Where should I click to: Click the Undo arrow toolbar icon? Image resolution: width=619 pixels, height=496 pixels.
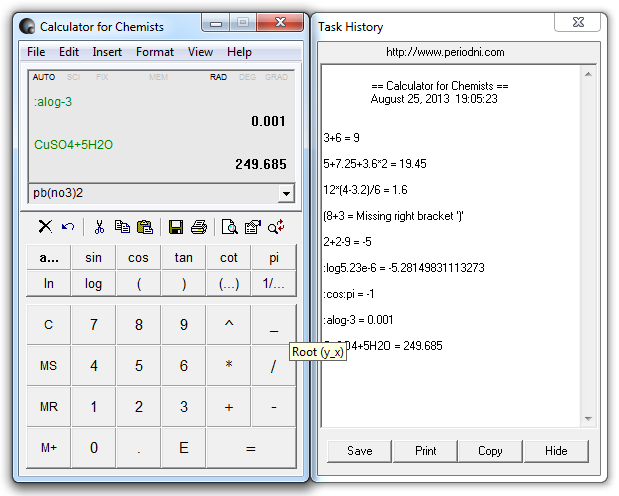(x=68, y=227)
